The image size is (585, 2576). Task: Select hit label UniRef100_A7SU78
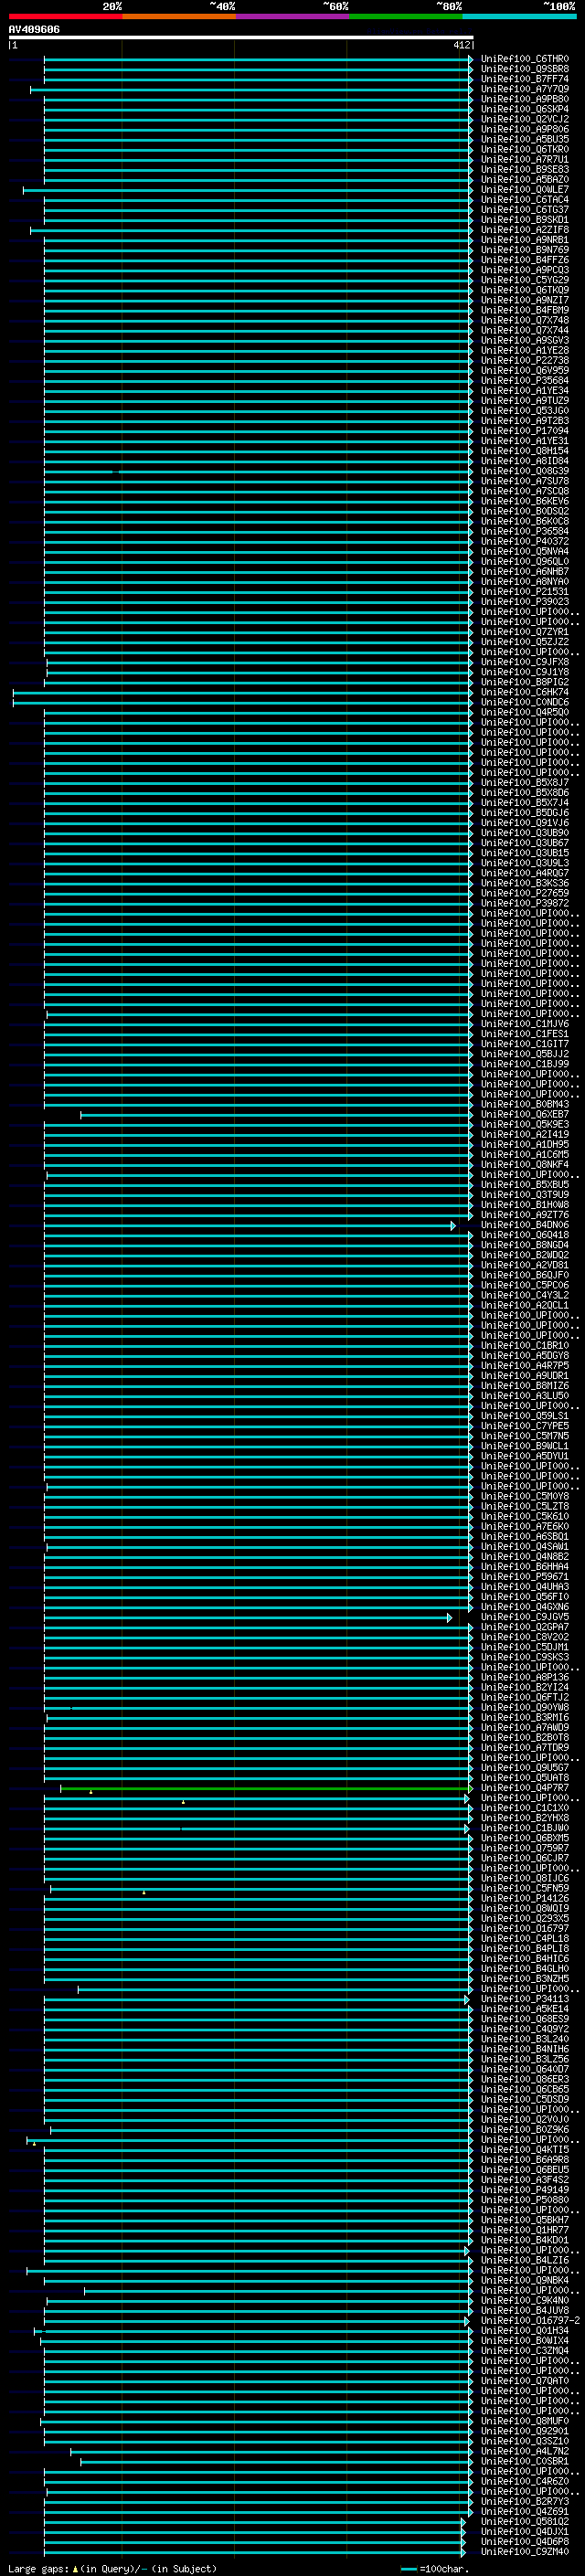pos(525,481)
